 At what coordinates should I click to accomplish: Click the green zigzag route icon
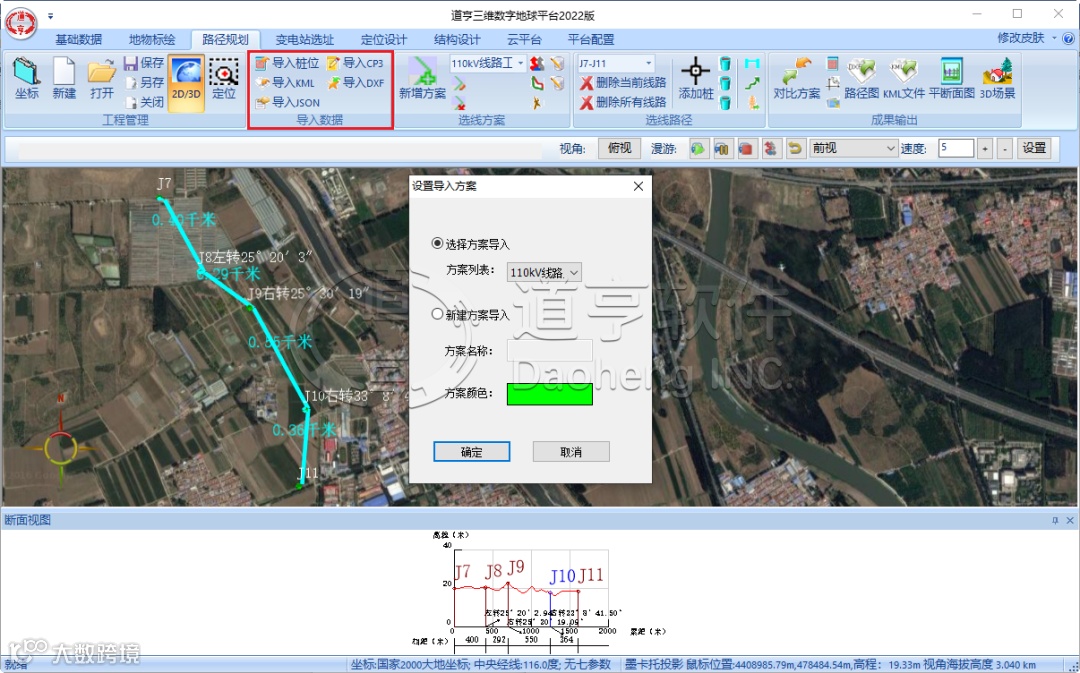pos(752,83)
